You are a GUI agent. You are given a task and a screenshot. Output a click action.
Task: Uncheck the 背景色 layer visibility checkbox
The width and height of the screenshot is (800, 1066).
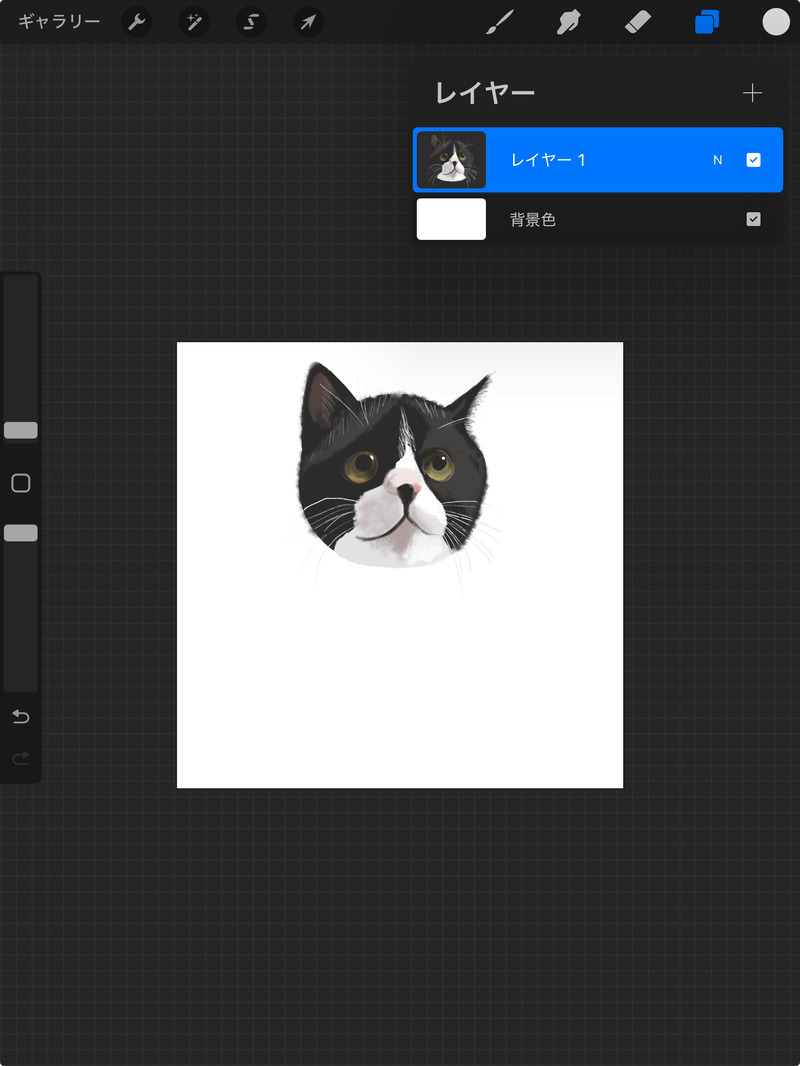coord(754,219)
